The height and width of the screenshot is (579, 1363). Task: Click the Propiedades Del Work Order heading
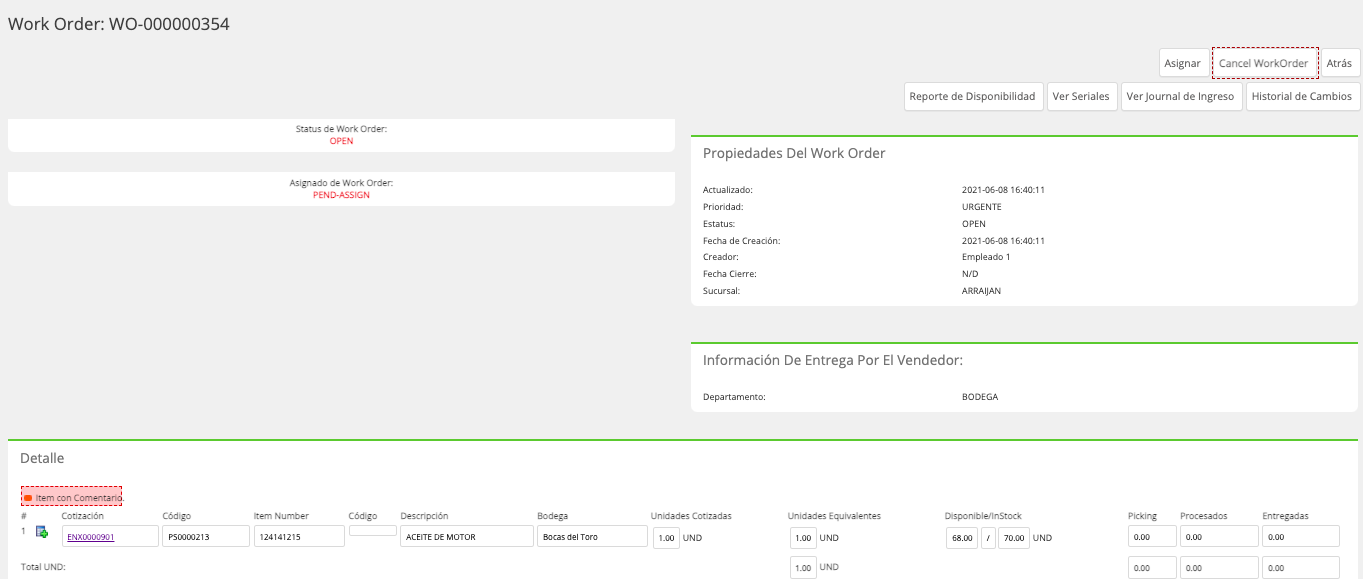point(794,154)
